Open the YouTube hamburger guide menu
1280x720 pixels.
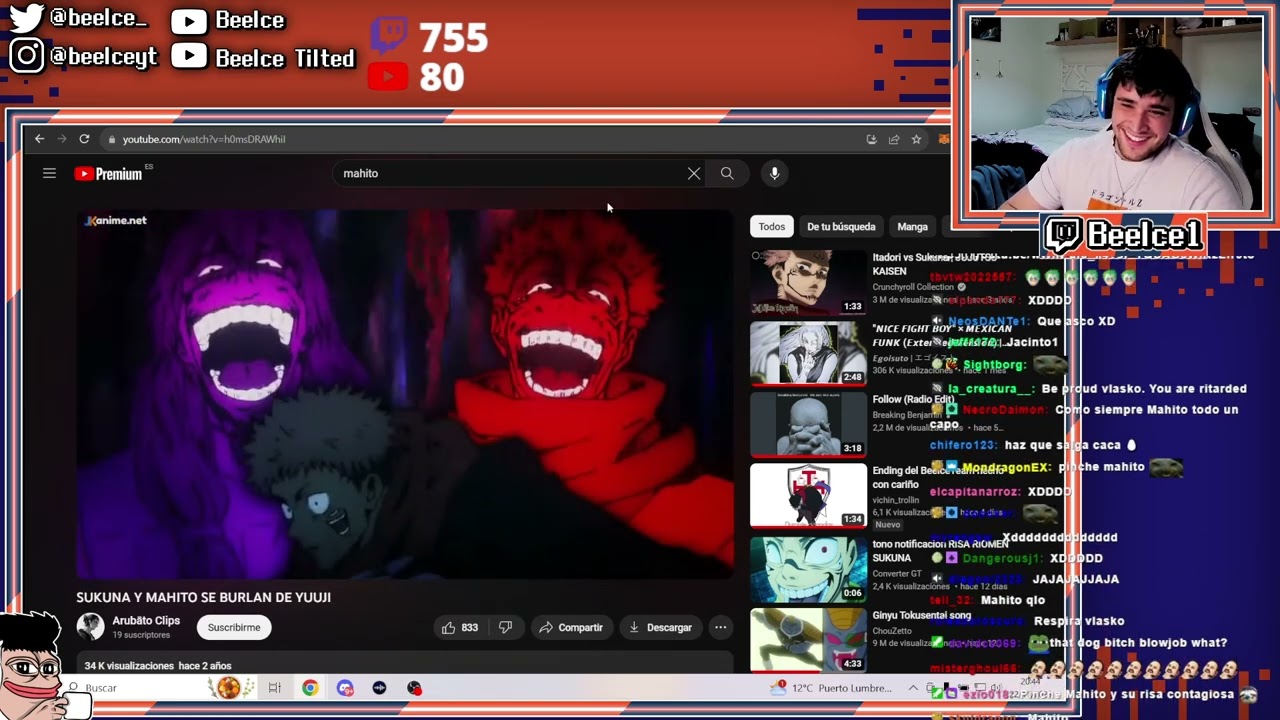[49, 173]
